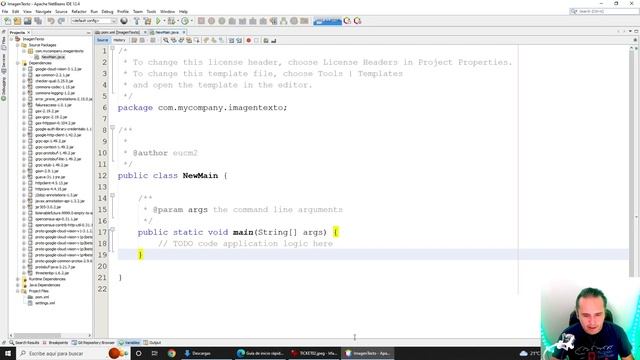The image size is (640, 360).
Task: Open the Files side tab
Action: (x=4, y=43)
